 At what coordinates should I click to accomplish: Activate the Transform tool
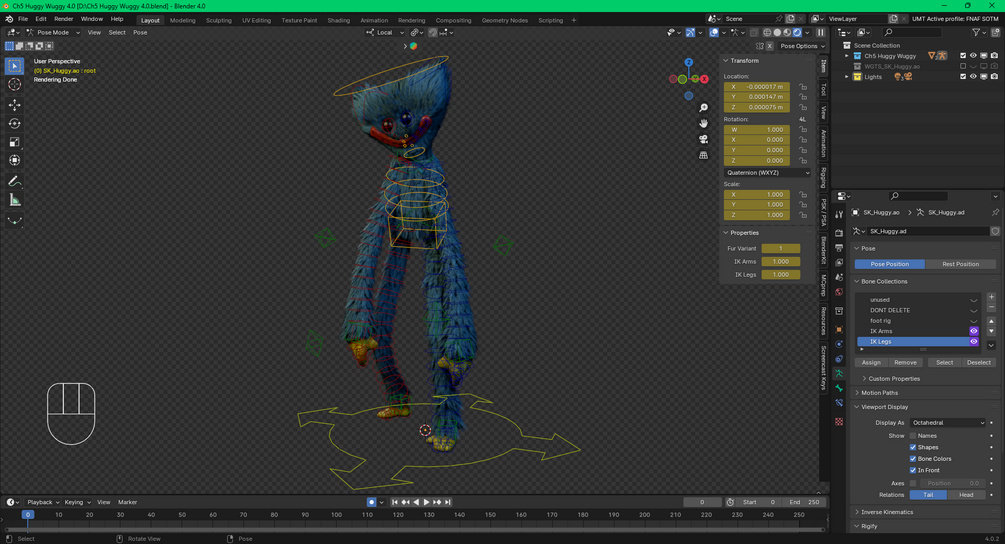pos(14,160)
